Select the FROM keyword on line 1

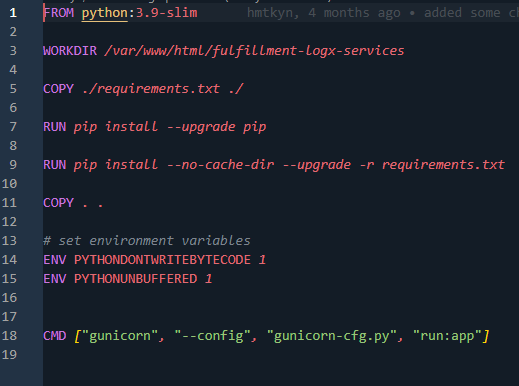click(59, 13)
